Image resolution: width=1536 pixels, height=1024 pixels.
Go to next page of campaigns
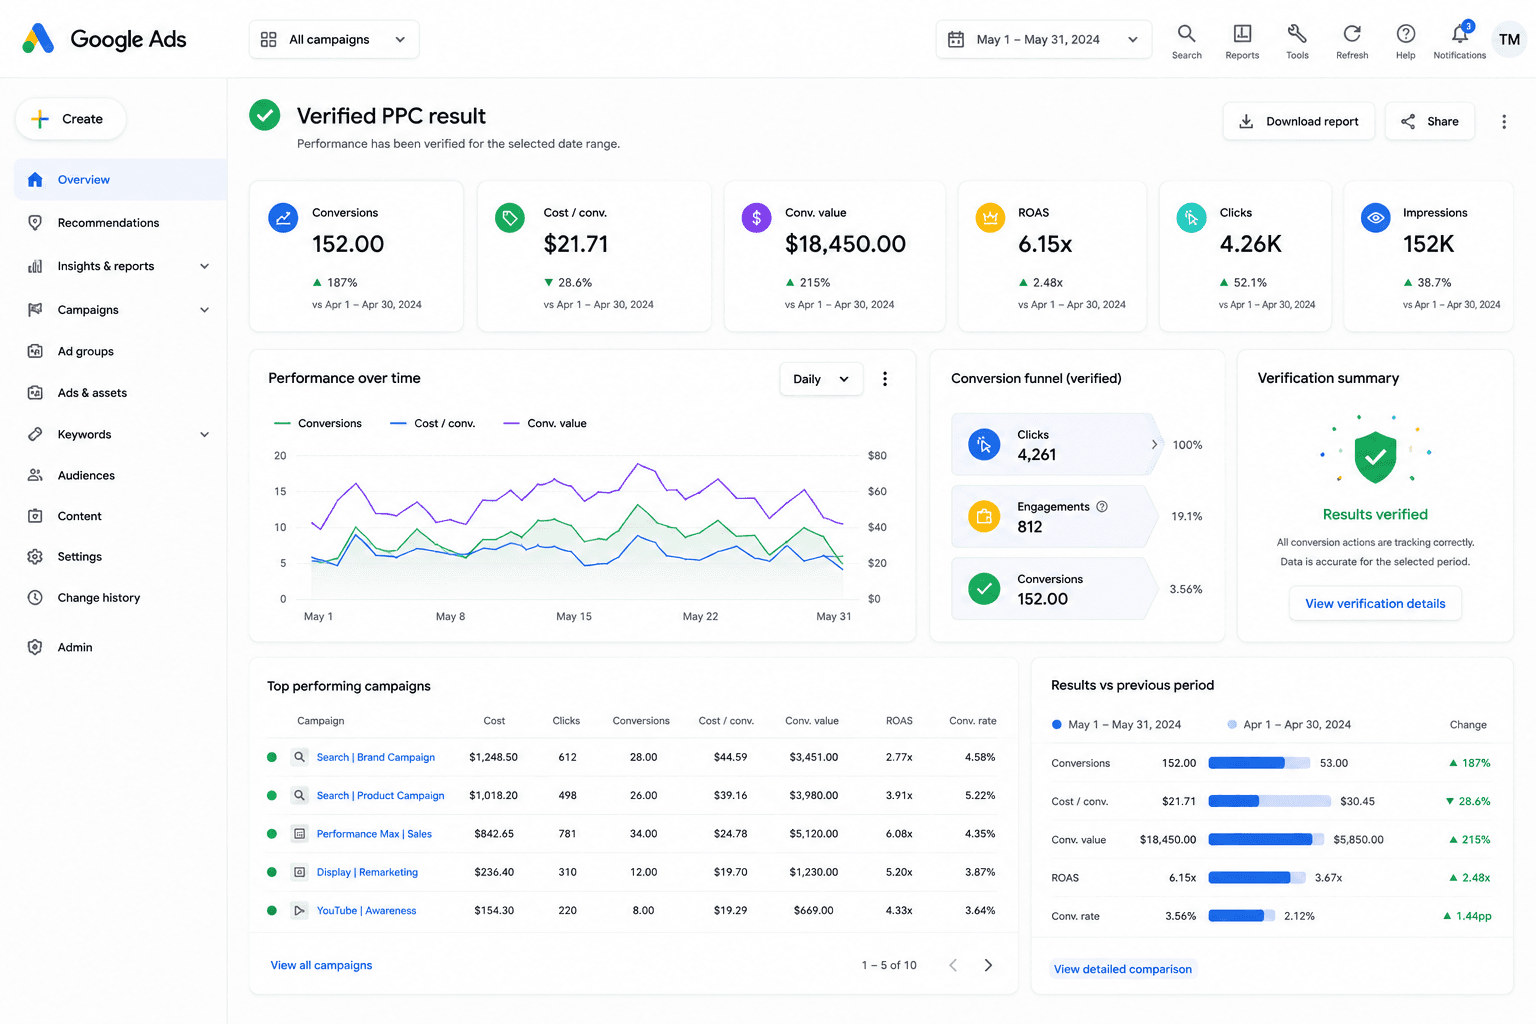[988, 965]
